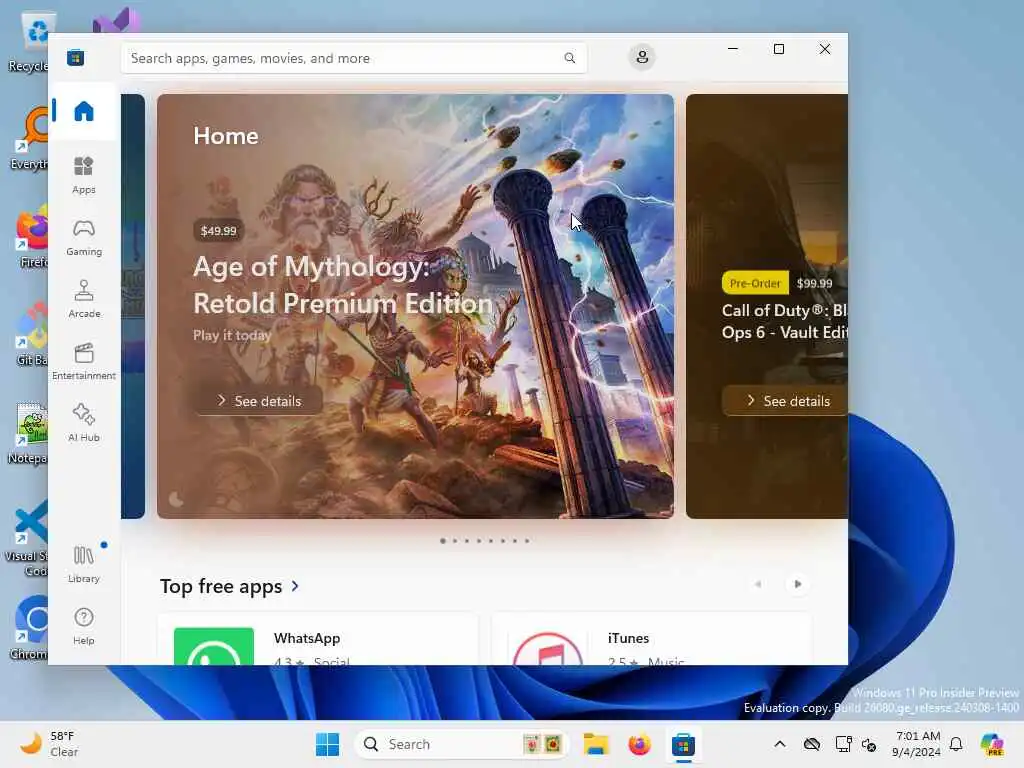Click the iTunes music note icon
The height and width of the screenshot is (768, 1024).
click(x=547, y=649)
